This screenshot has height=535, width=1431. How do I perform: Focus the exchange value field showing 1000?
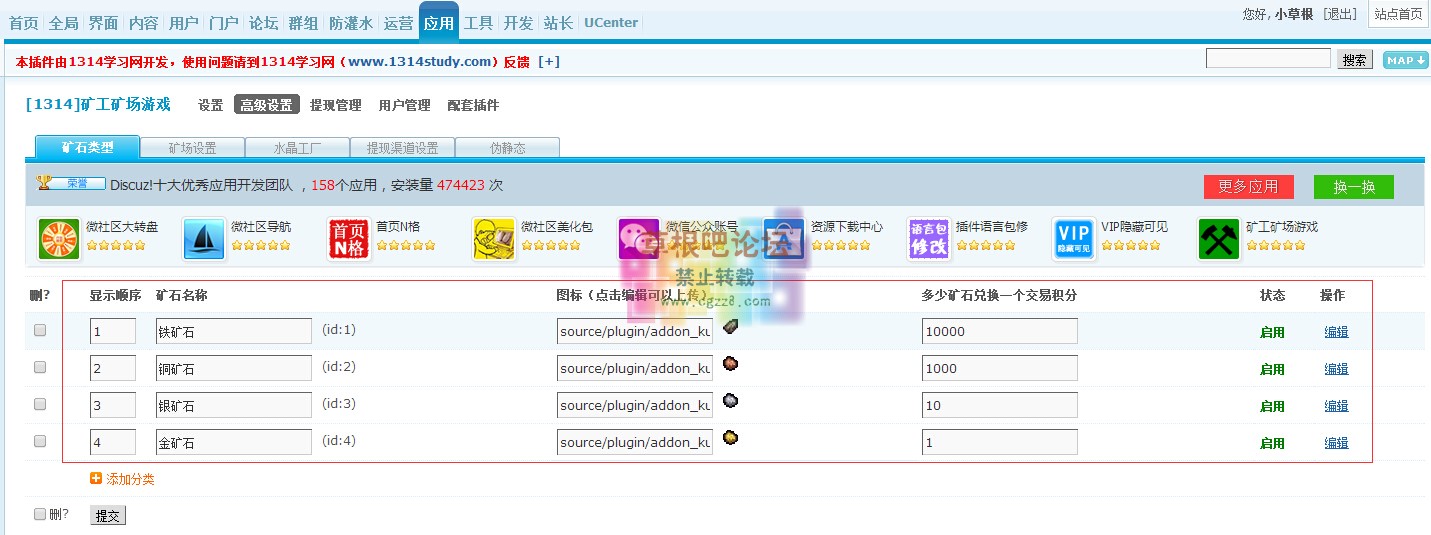1000,368
